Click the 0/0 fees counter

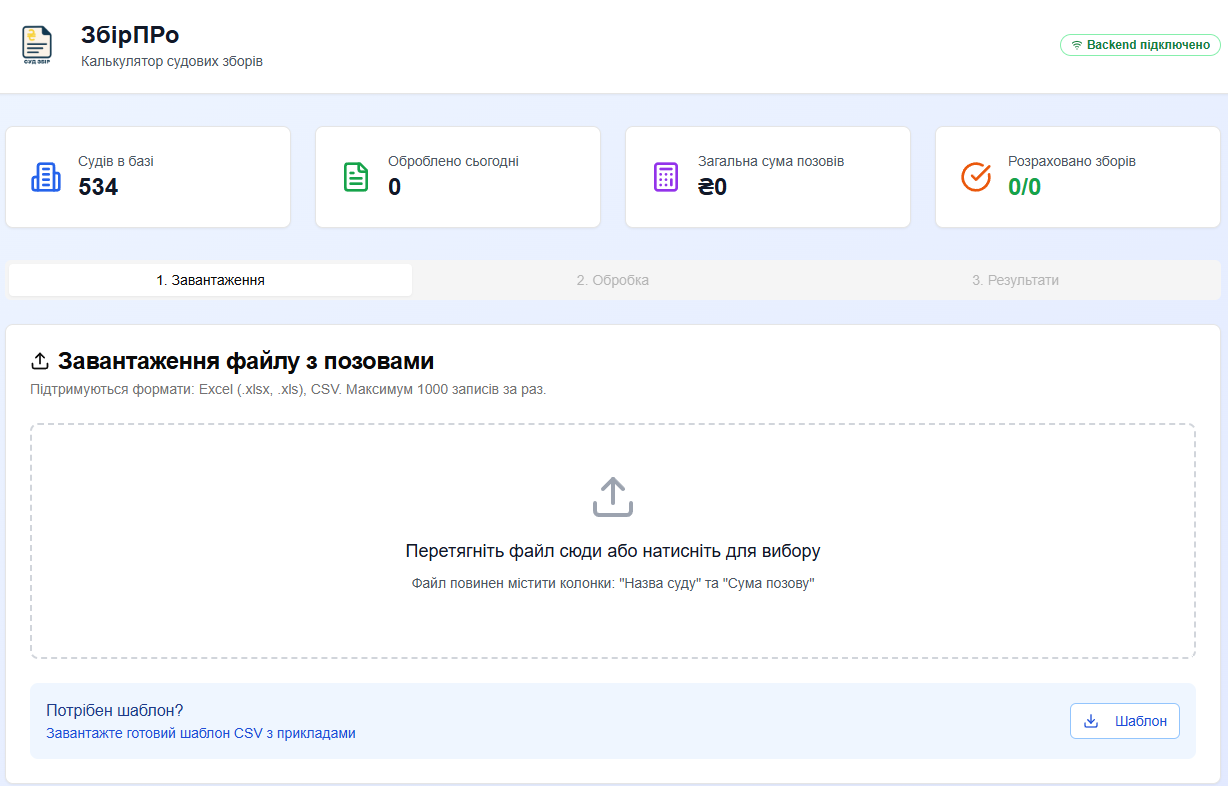click(x=1025, y=186)
